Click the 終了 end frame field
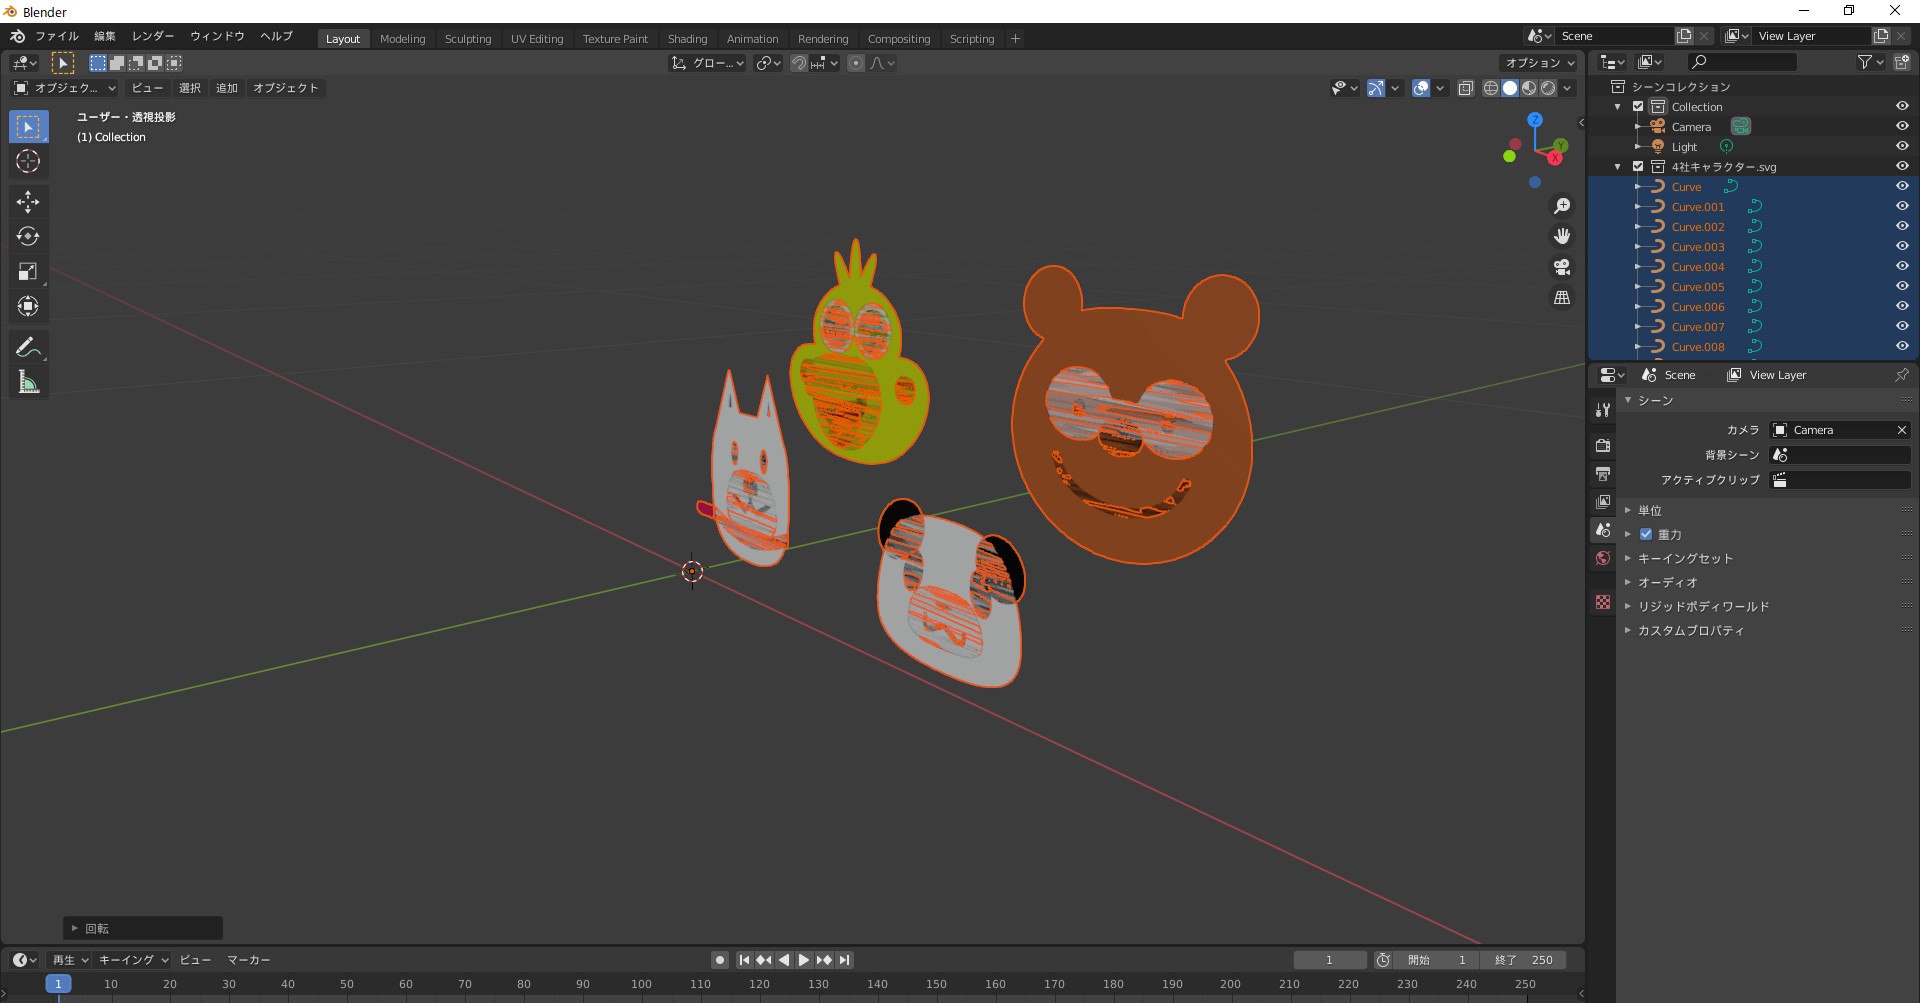Viewport: 1920px width, 1003px height. (1524, 960)
